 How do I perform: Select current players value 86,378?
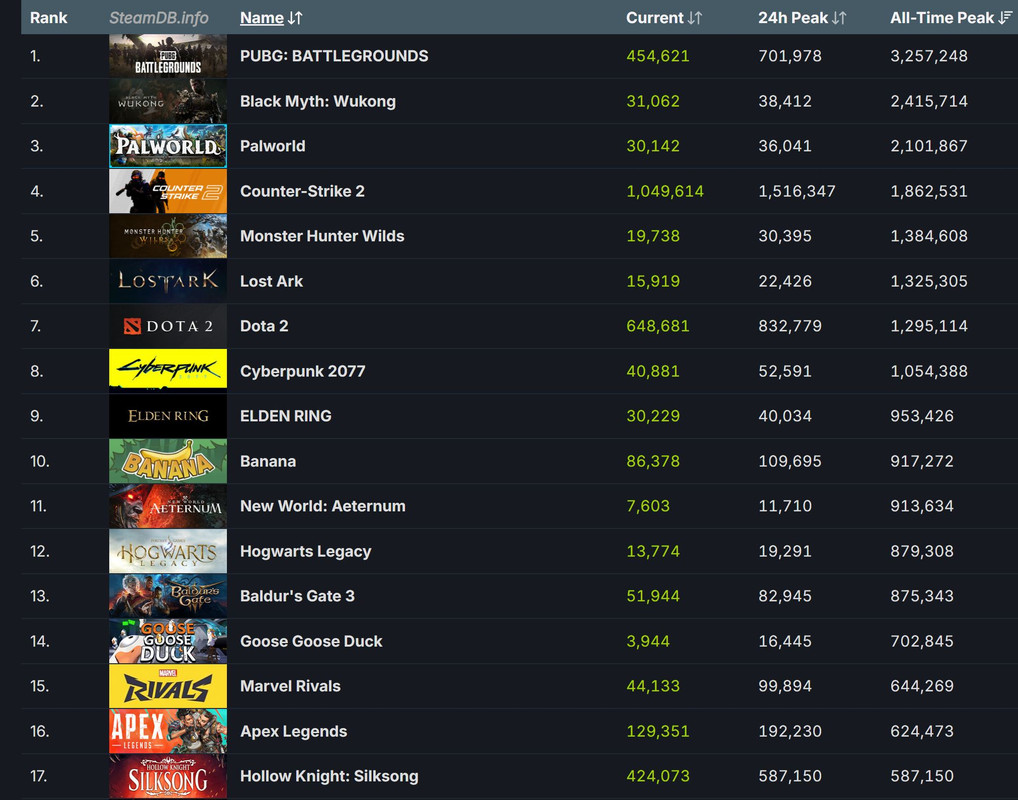(x=653, y=461)
